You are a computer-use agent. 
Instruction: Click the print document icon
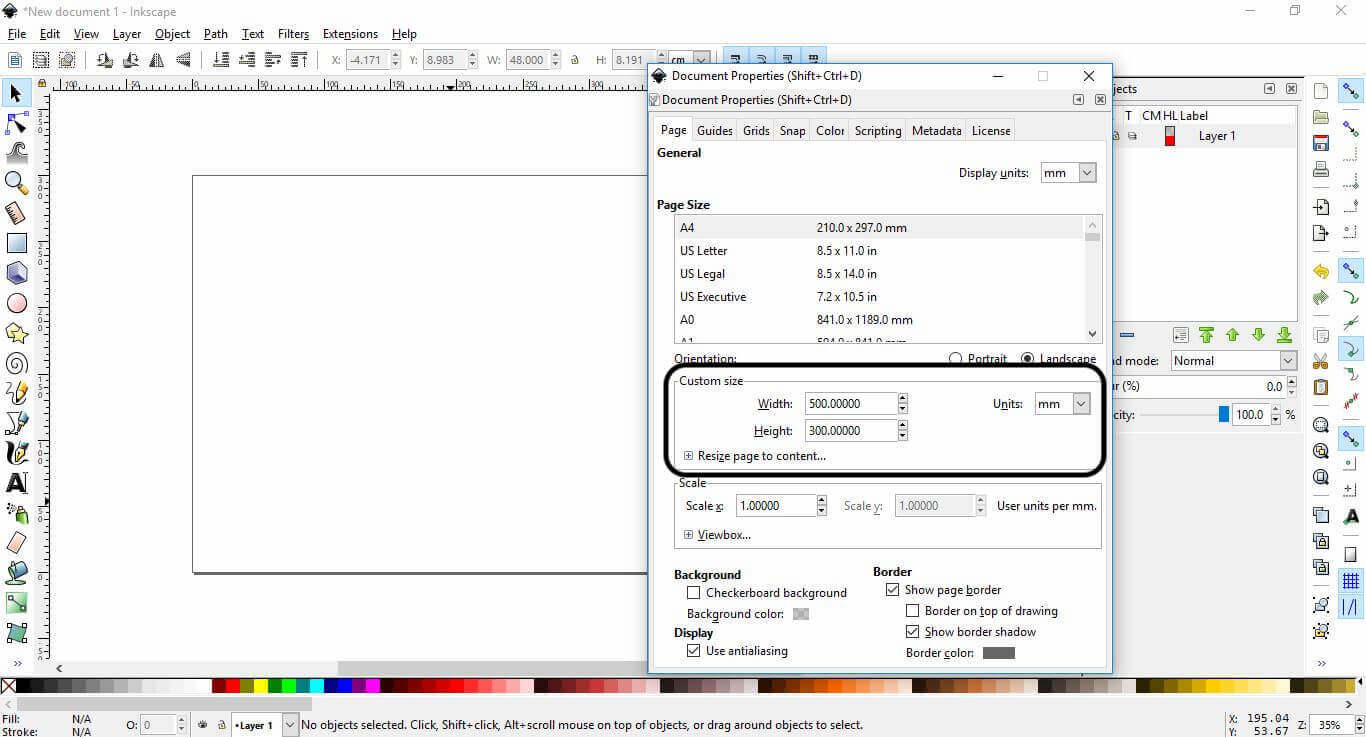tap(1321, 169)
